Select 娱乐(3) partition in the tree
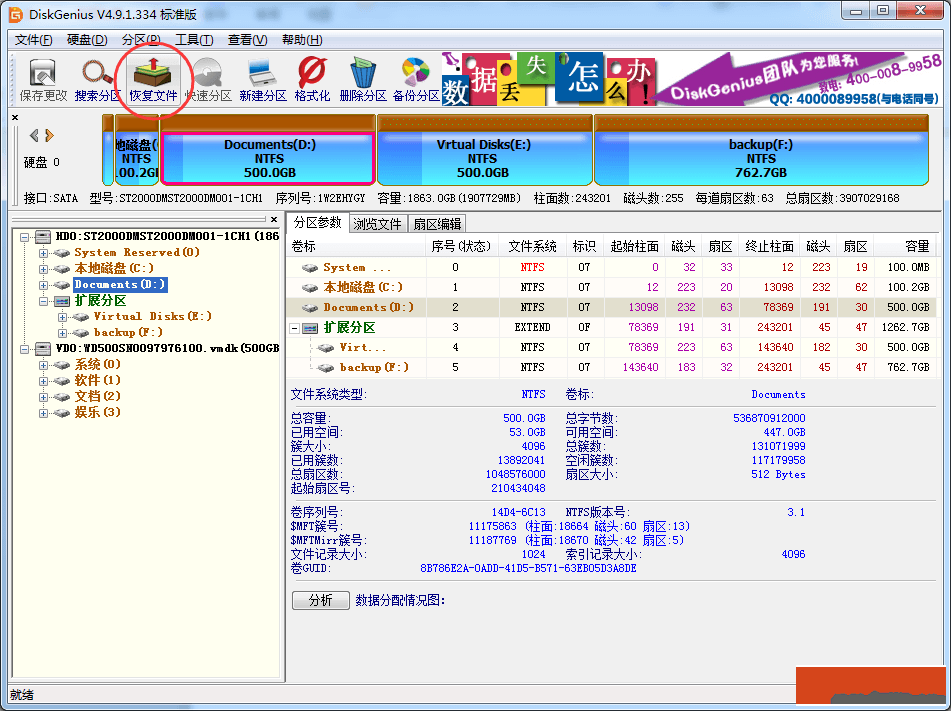Screen dimensions: 951x711 click(97, 412)
